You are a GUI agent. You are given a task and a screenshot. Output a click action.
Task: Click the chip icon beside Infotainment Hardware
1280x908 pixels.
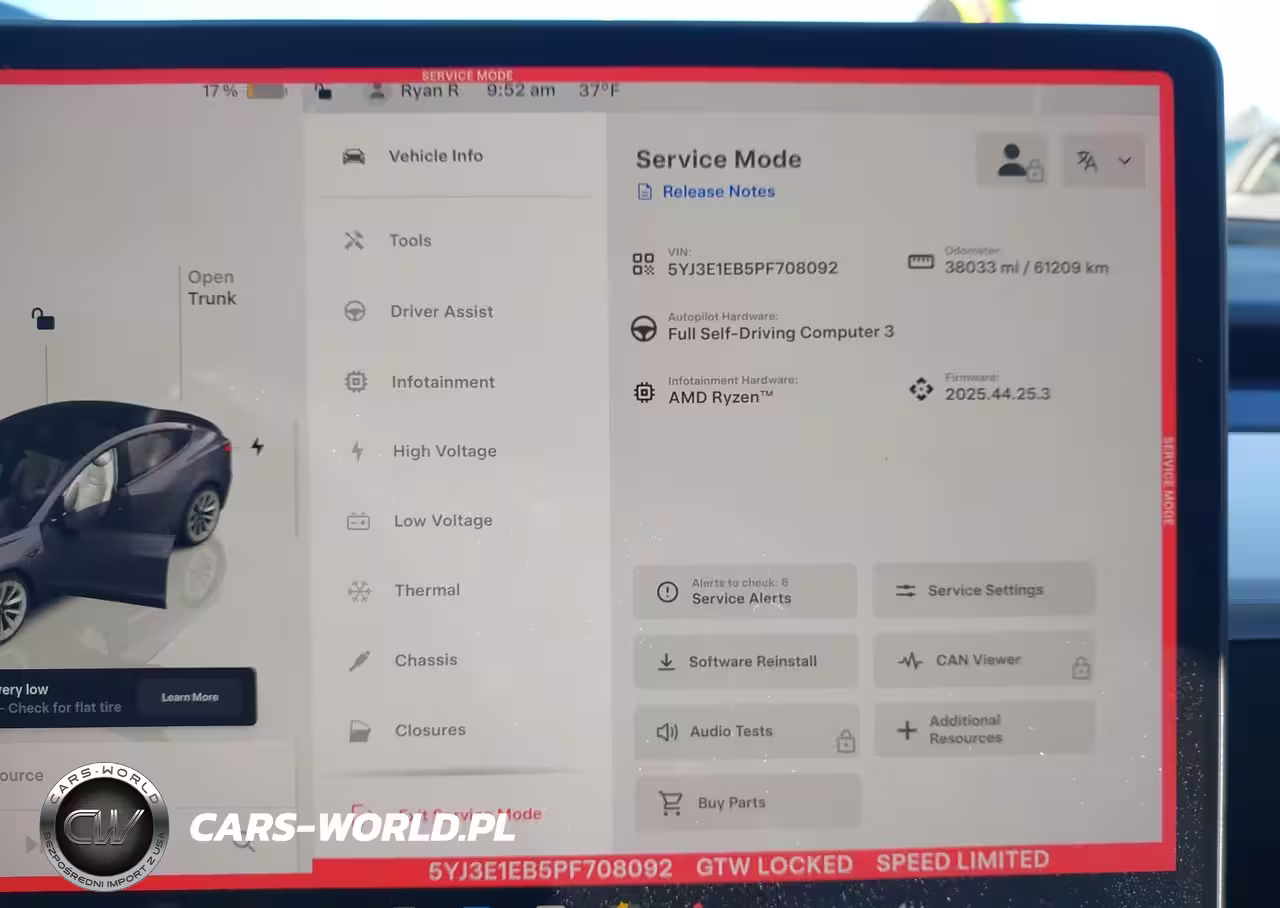click(x=644, y=393)
